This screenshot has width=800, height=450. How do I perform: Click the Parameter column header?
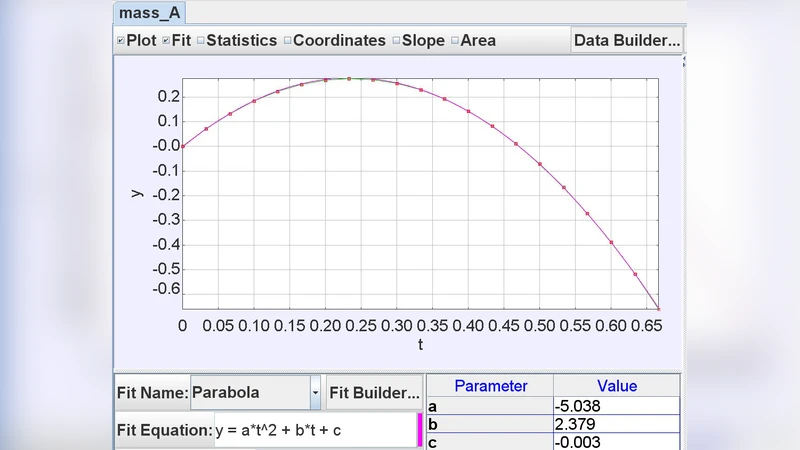(490, 386)
